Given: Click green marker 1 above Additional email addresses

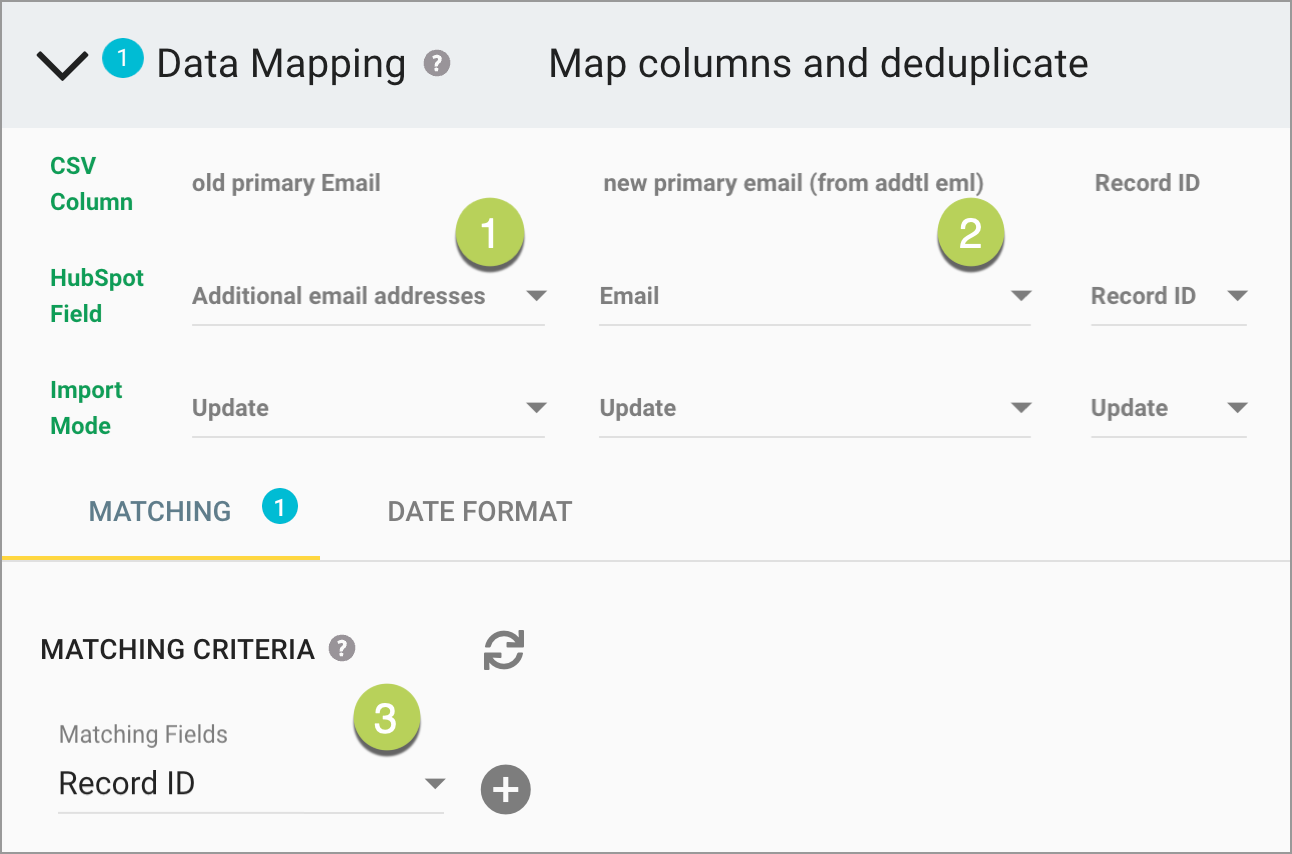Looking at the screenshot, I should pos(490,232).
